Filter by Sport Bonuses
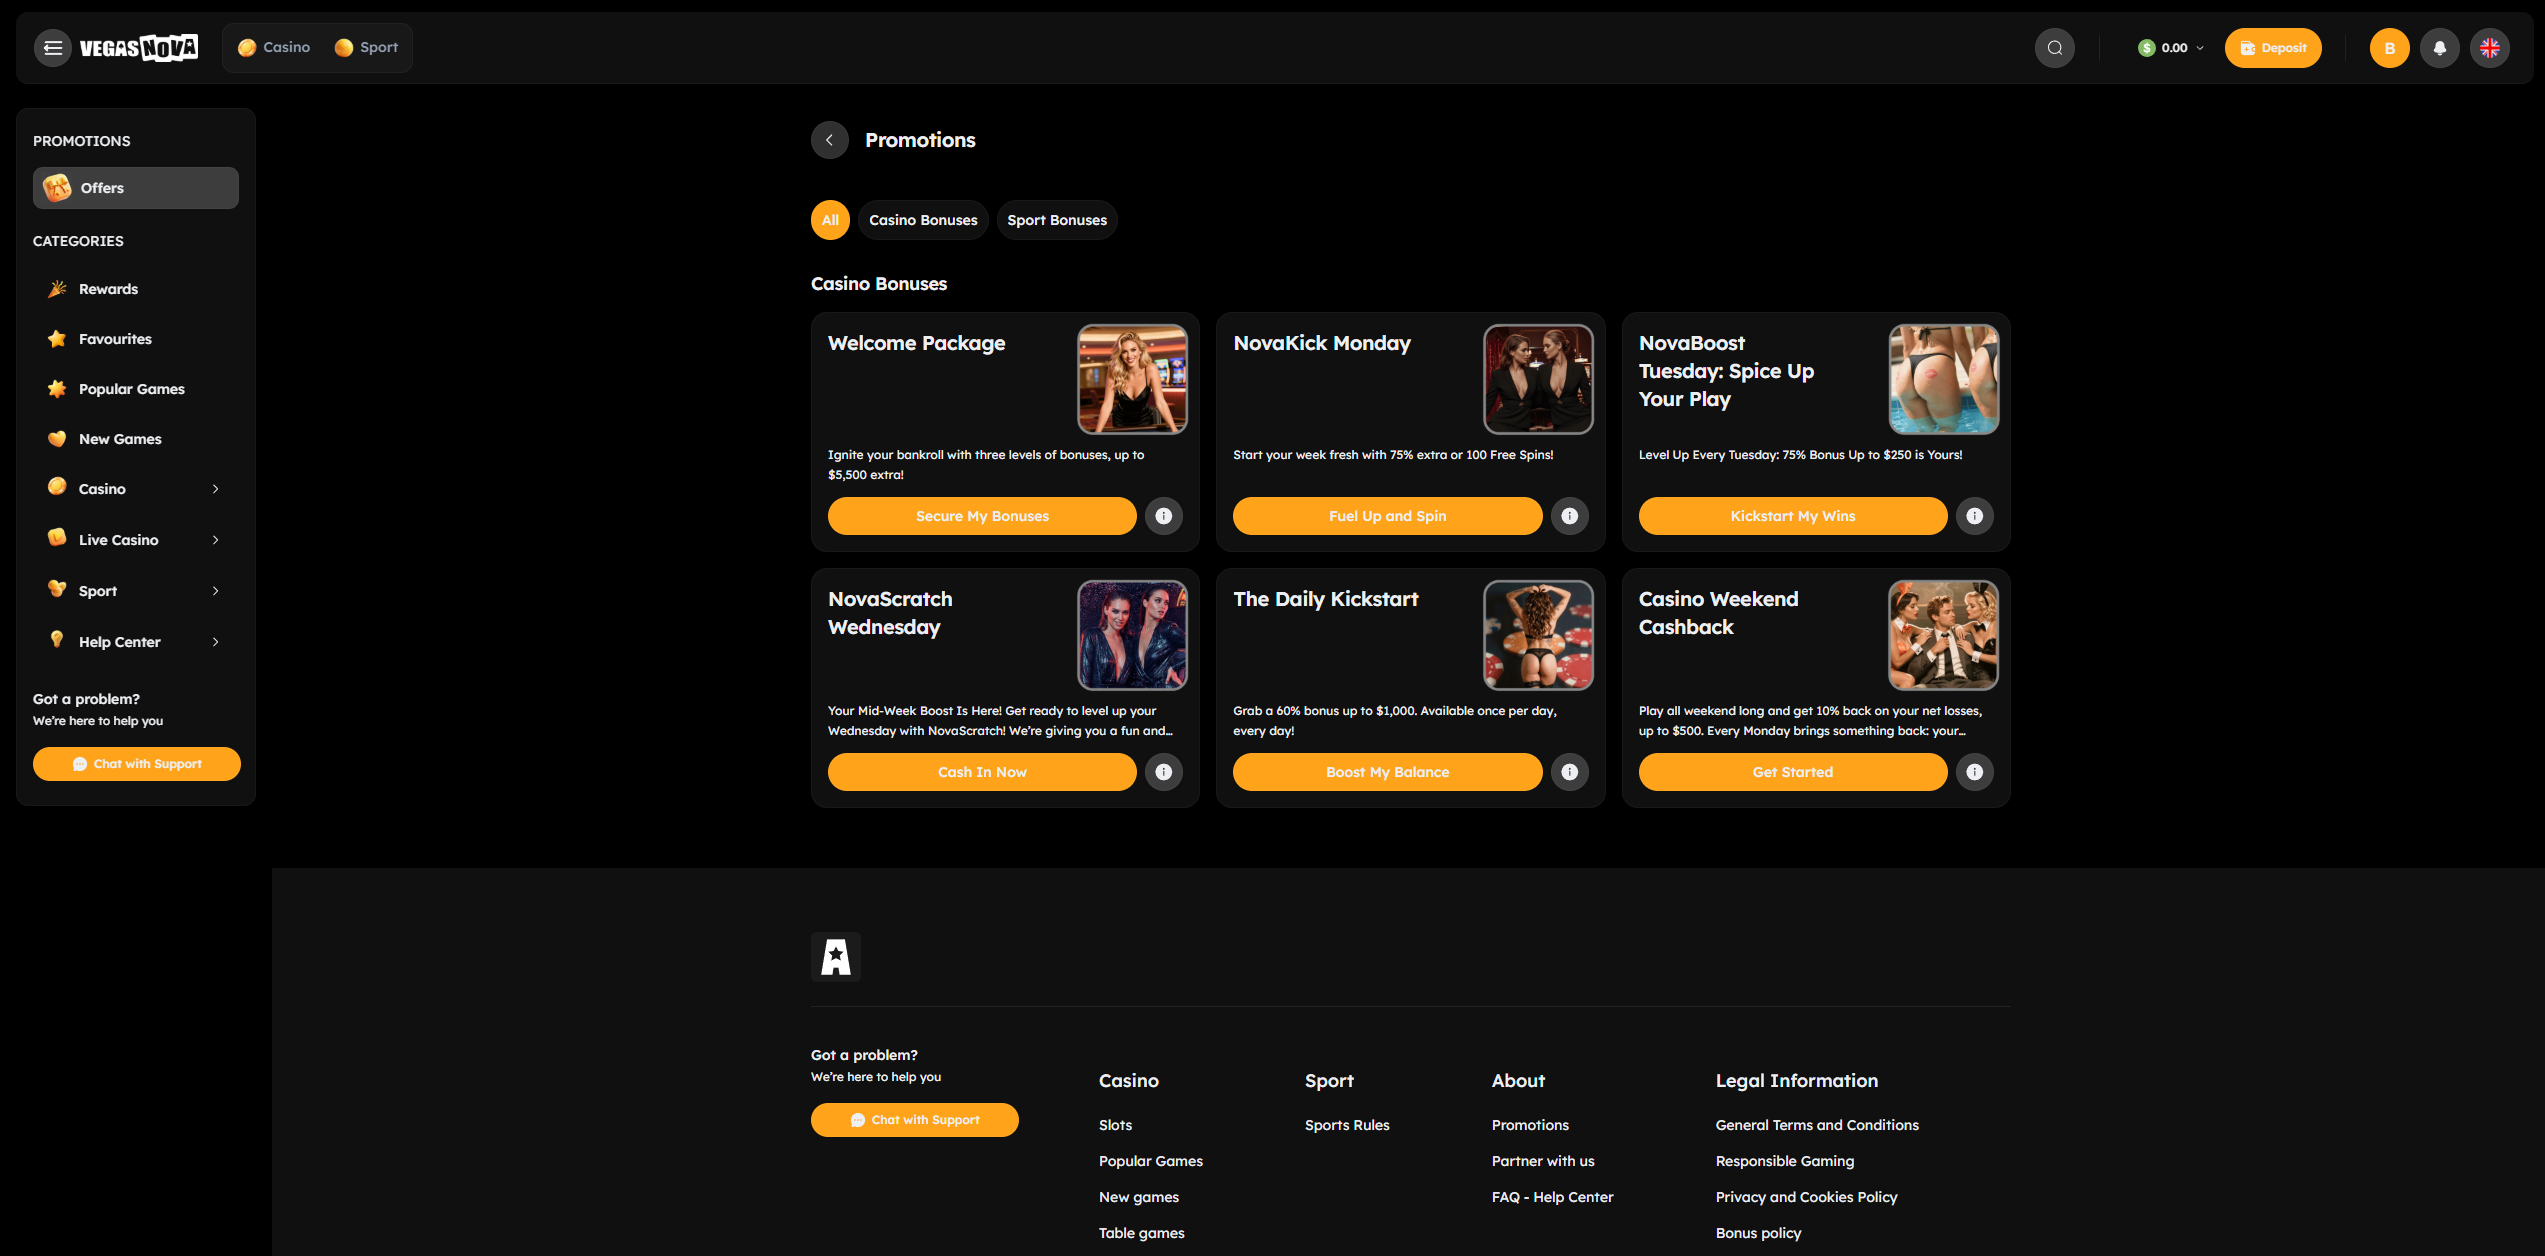The width and height of the screenshot is (2545, 1256). (1056, 220)
